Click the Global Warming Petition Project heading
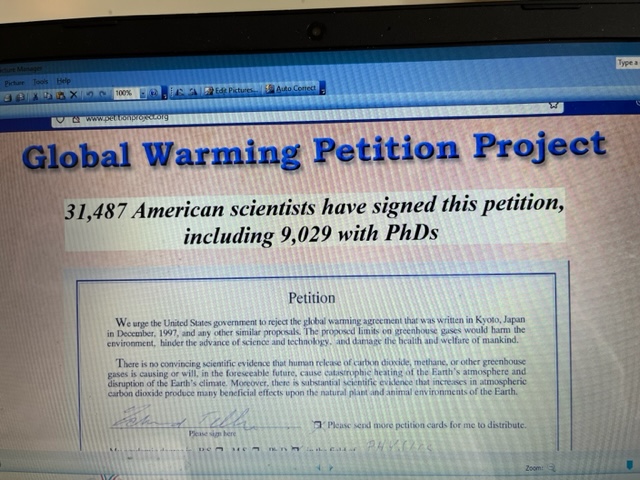Viewport: 640px width, 480px height. click(x=314, y=151)
